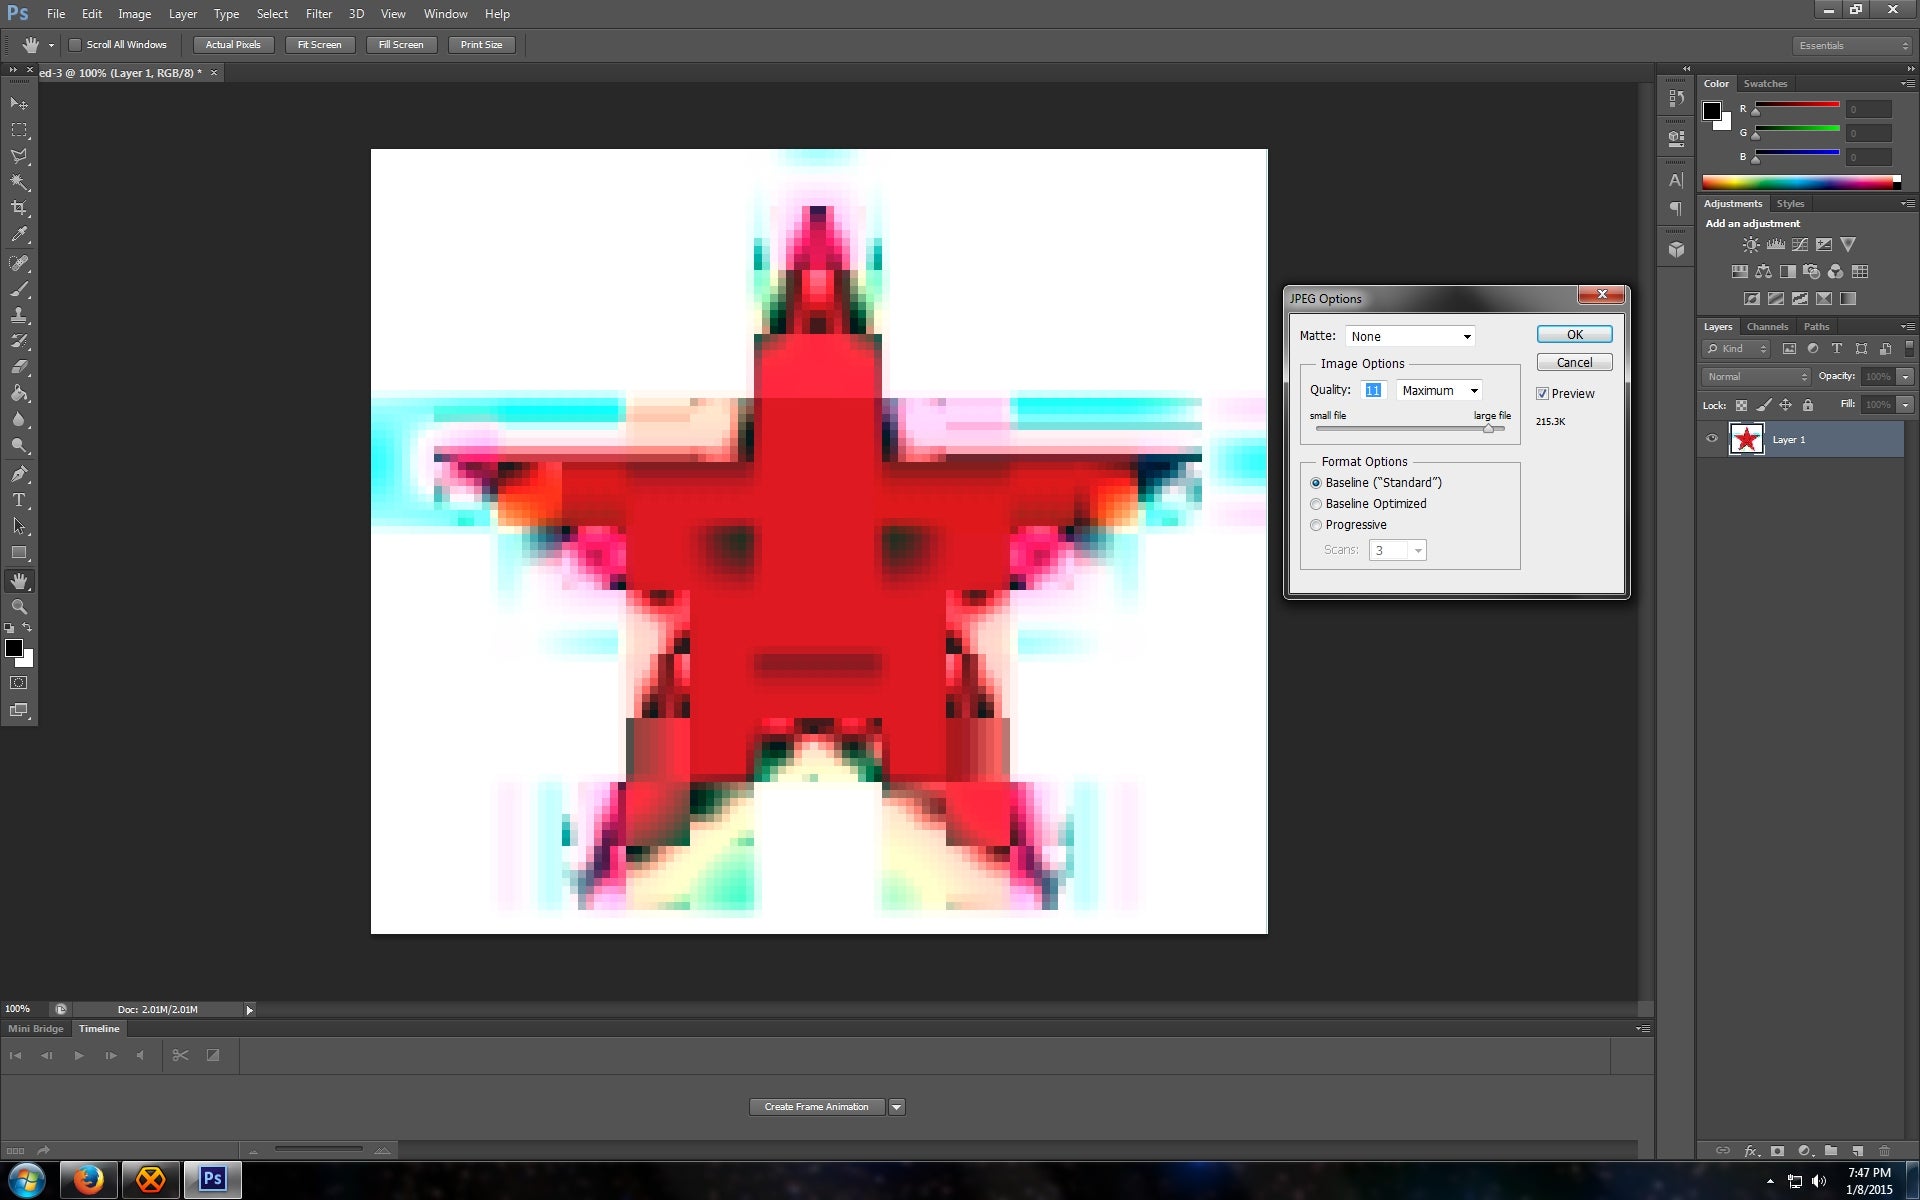1920x1200 pixels.
Task: Select the Horizontal Type tool
Action: coord(19,500)
